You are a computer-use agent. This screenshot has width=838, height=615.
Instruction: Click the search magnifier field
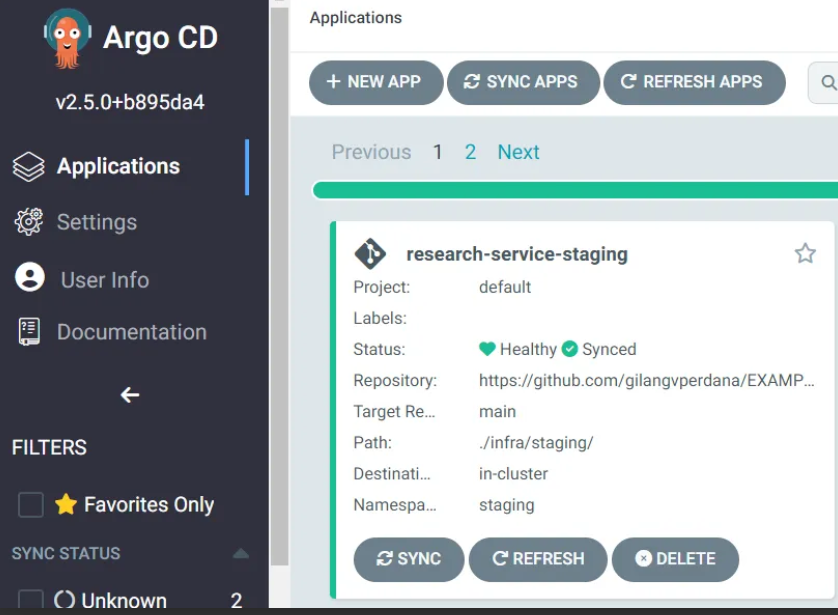tap(824, 82)
